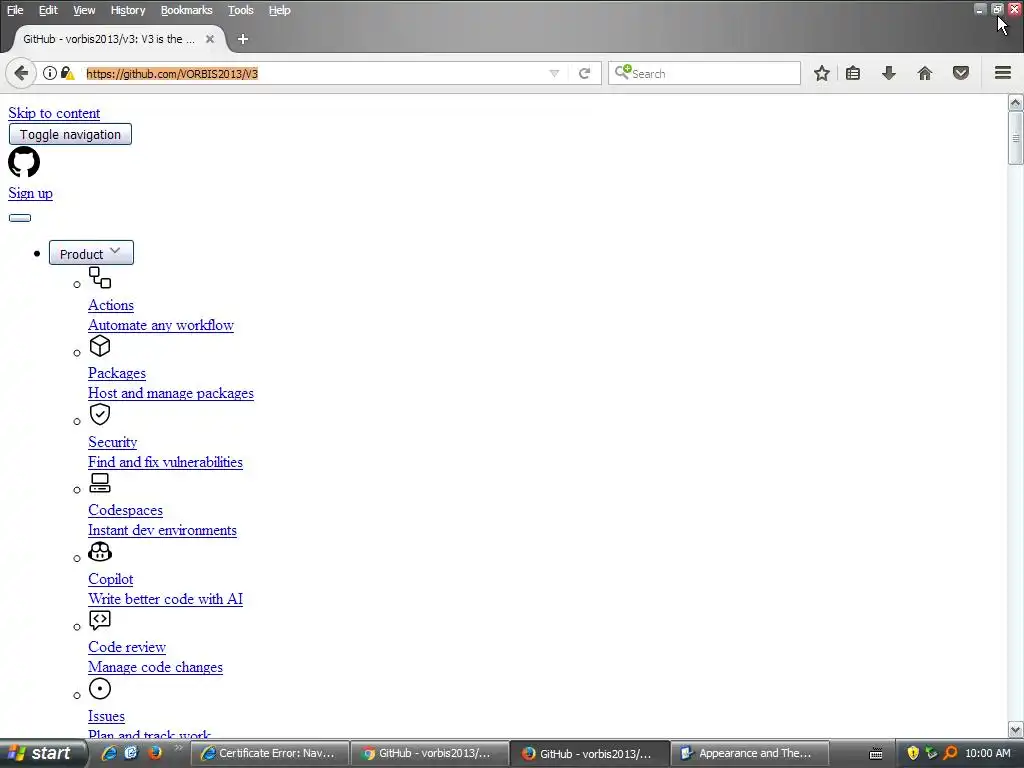The height and width of the screenshot is (768, 1024).
Task: Open Manage code changes link
Action: pos(155,667)
